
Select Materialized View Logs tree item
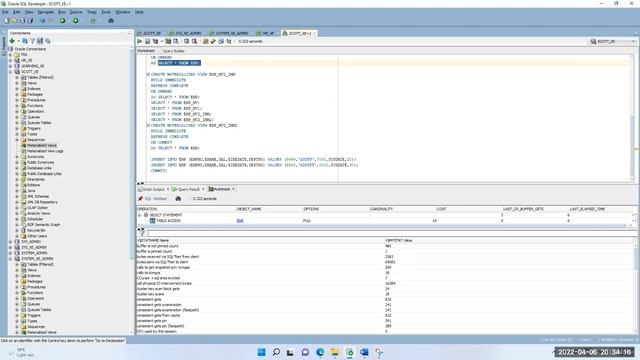(x=45, y=151)
